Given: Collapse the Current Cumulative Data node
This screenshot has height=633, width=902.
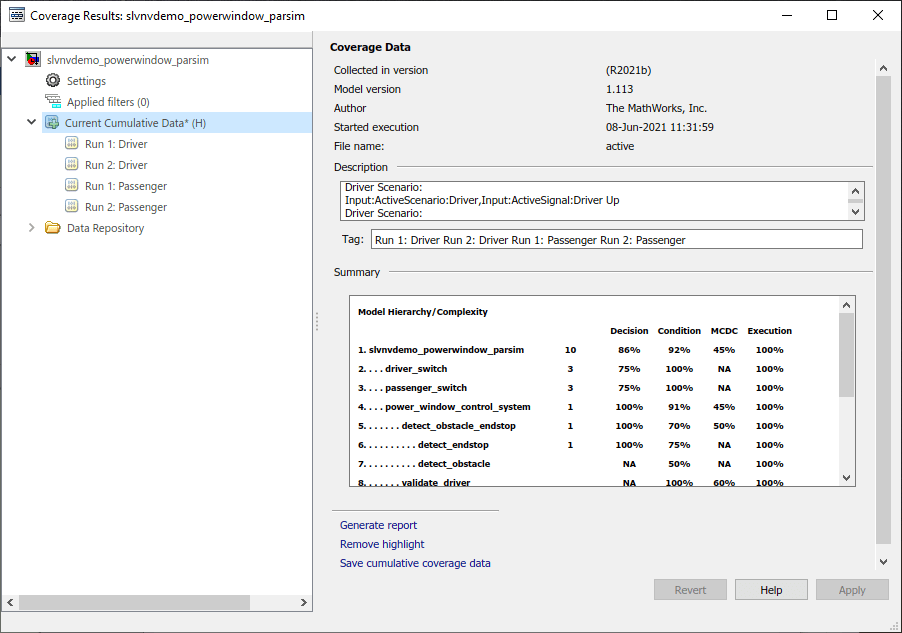Looking at the screenshot, I should tap(32, 123).
